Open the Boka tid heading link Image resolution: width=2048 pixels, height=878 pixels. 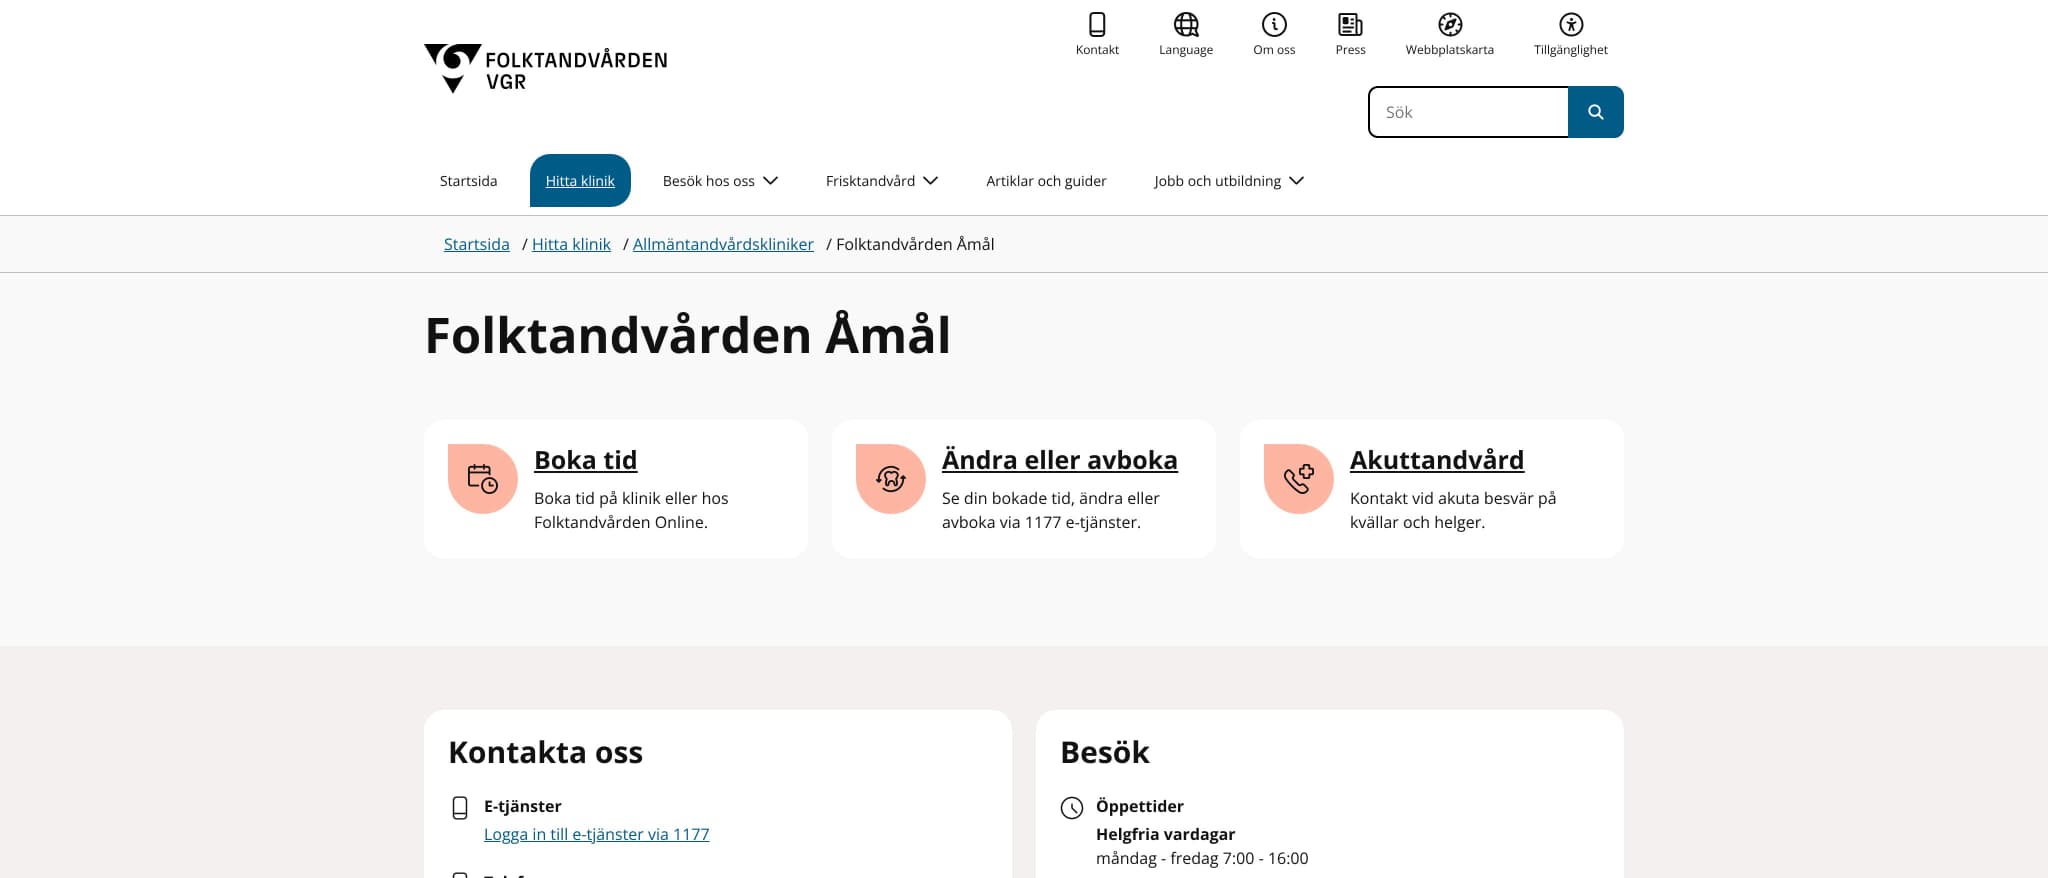[x=586, y=460]
